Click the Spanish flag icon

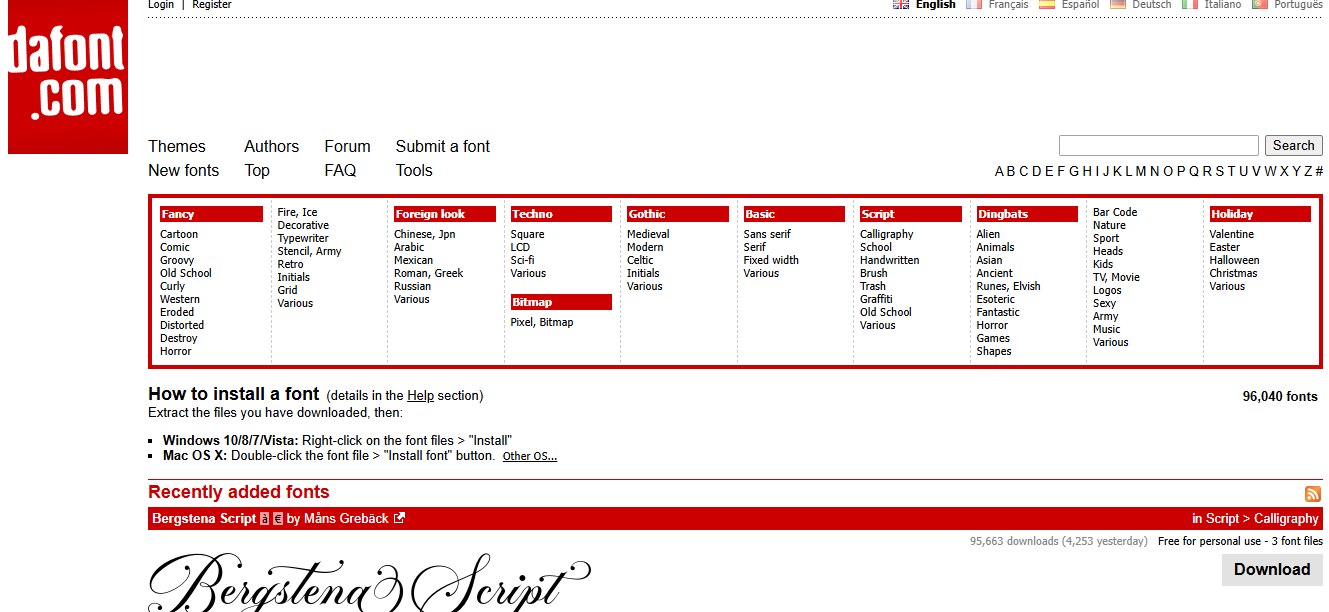tap(1047, 4)
